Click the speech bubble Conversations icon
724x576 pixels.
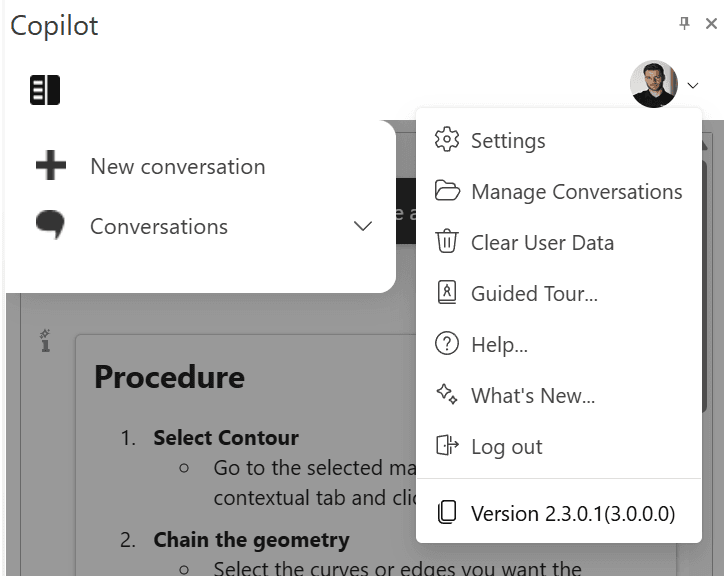50,224
